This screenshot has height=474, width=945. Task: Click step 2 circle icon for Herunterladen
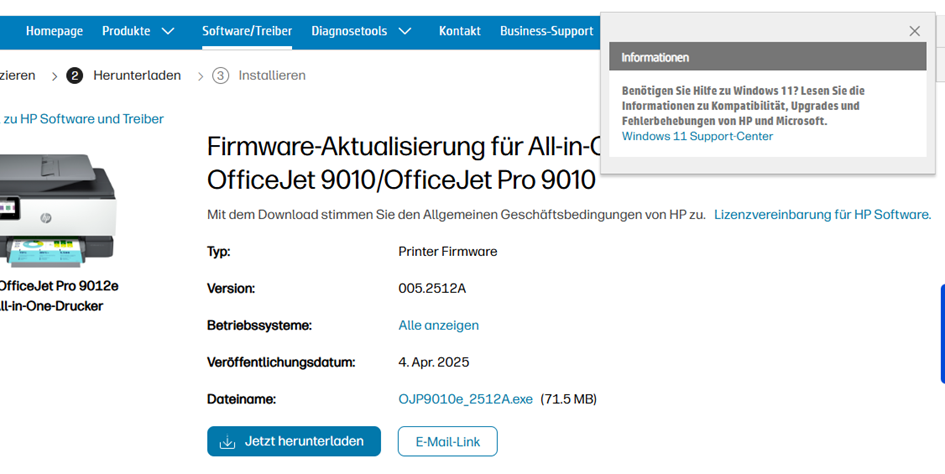point(75,76)
